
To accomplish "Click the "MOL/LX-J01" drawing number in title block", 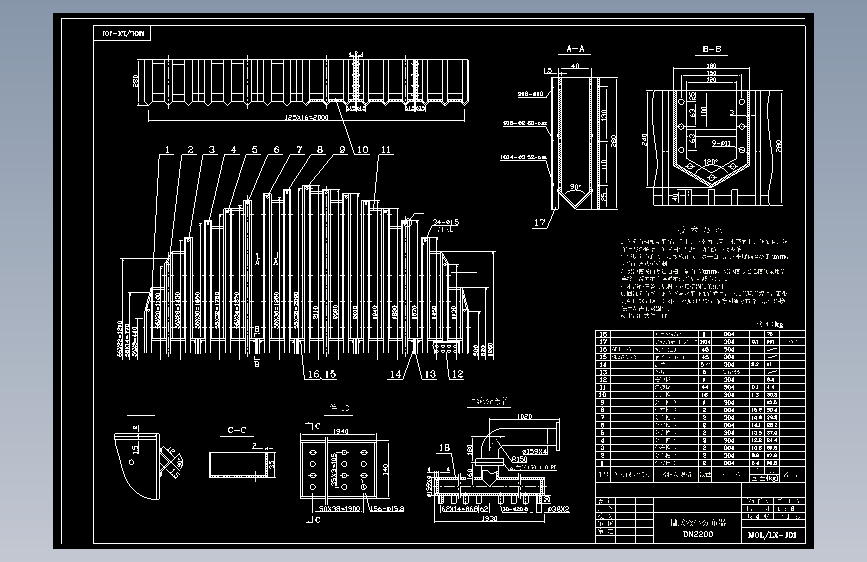I will 772,535.
